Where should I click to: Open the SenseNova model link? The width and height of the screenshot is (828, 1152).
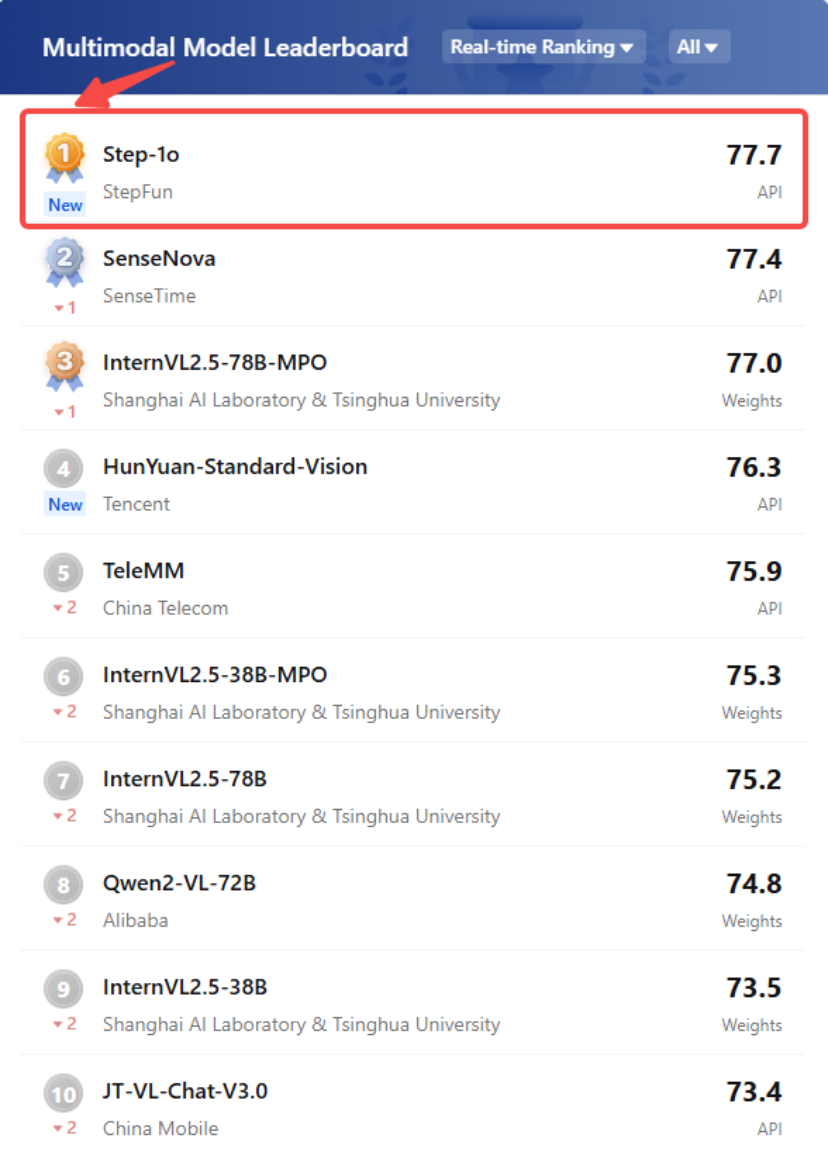[159, 258]
